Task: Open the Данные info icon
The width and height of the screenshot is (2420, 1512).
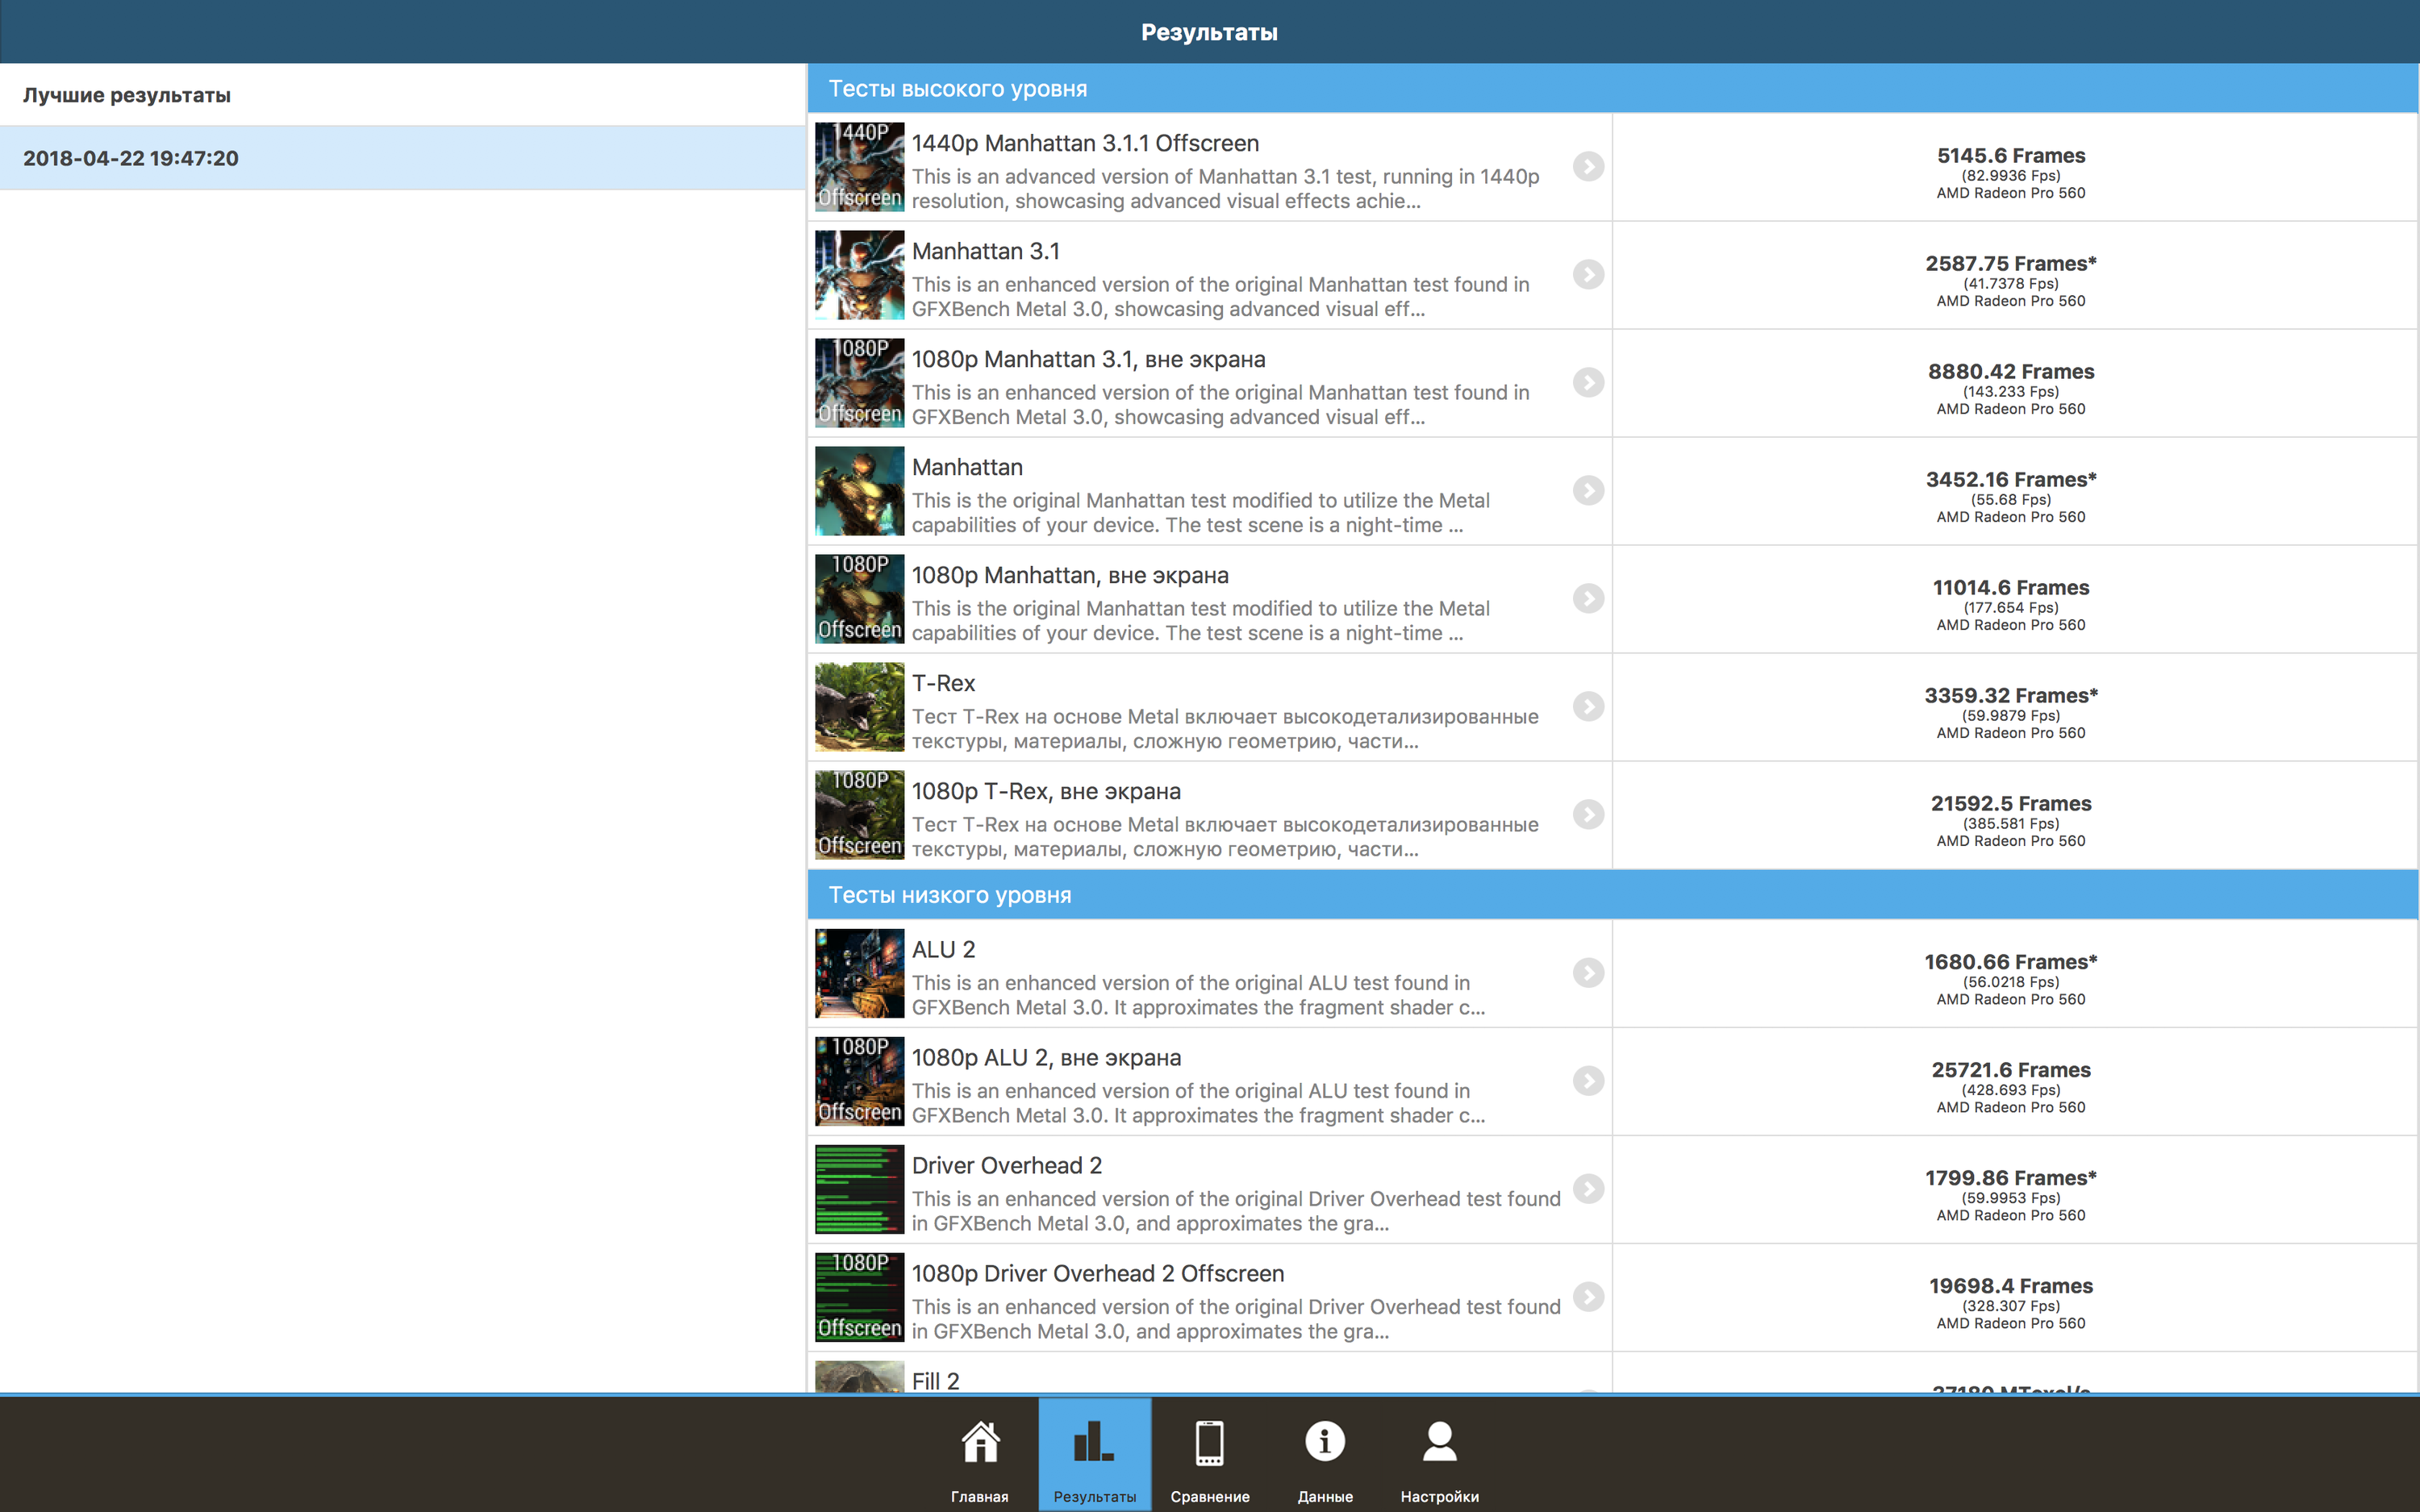Action: click(1324, 1443)
